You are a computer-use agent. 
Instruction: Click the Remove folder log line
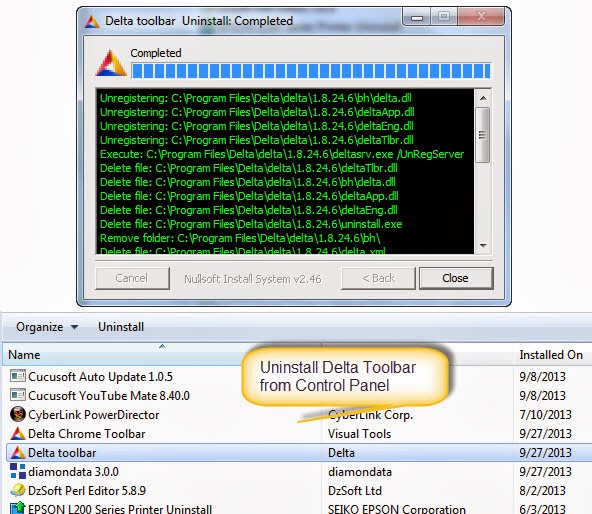point(240,238)
